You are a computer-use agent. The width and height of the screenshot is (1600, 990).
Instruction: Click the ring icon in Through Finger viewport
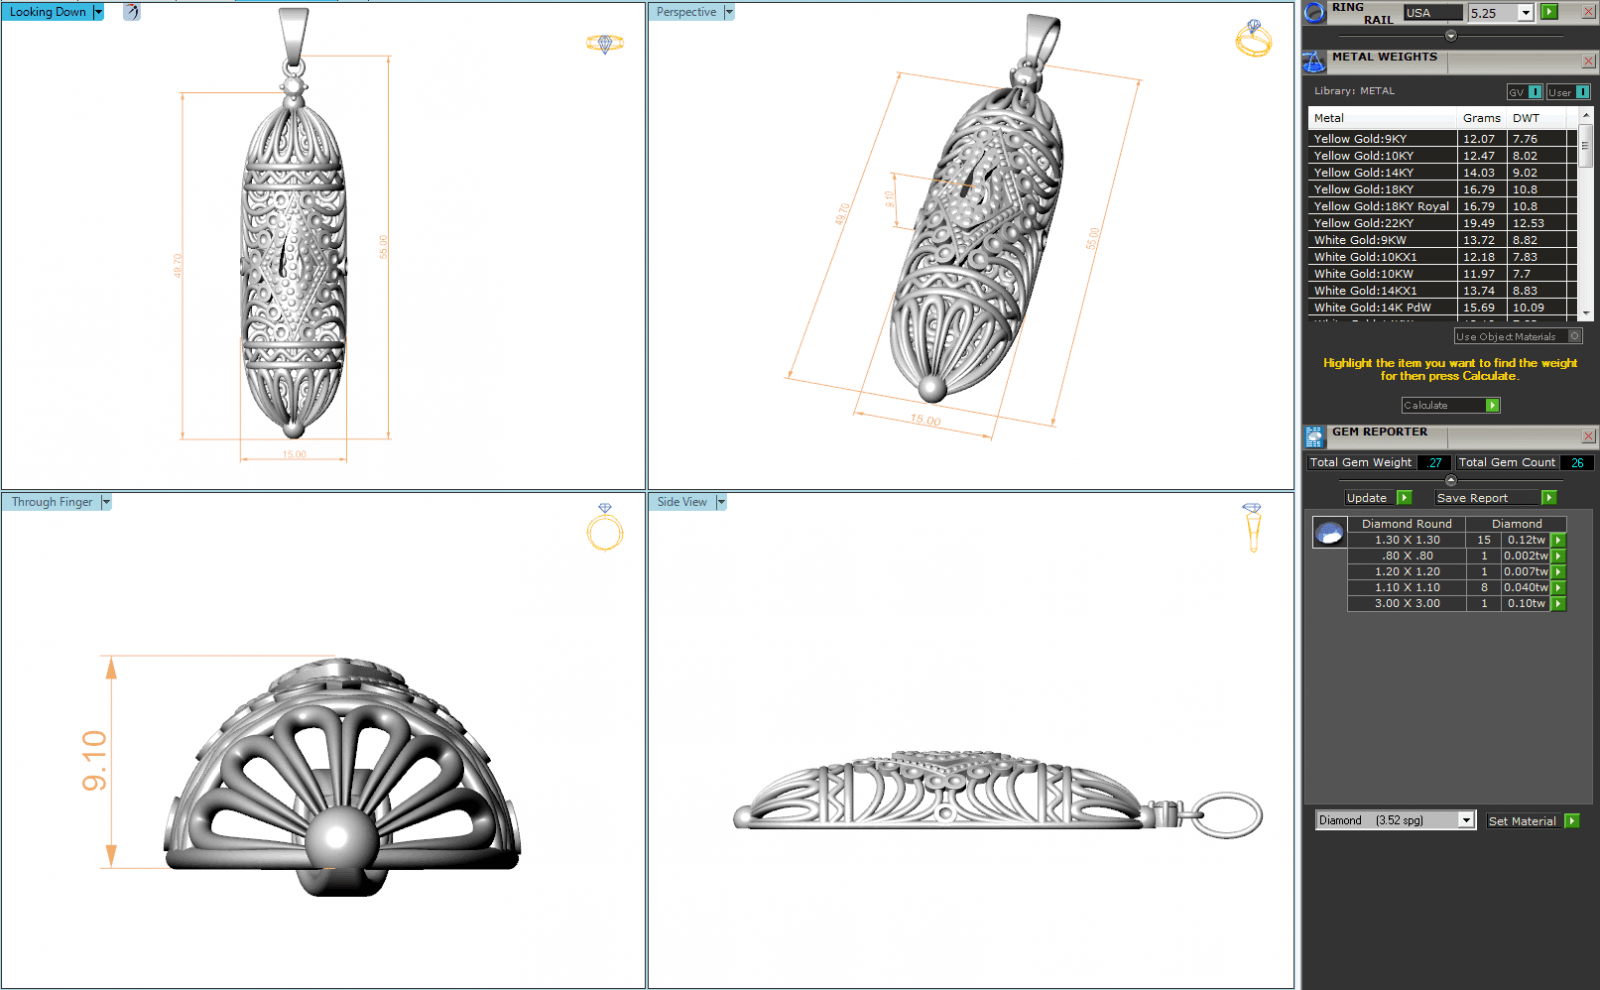(x=604, y=527)
